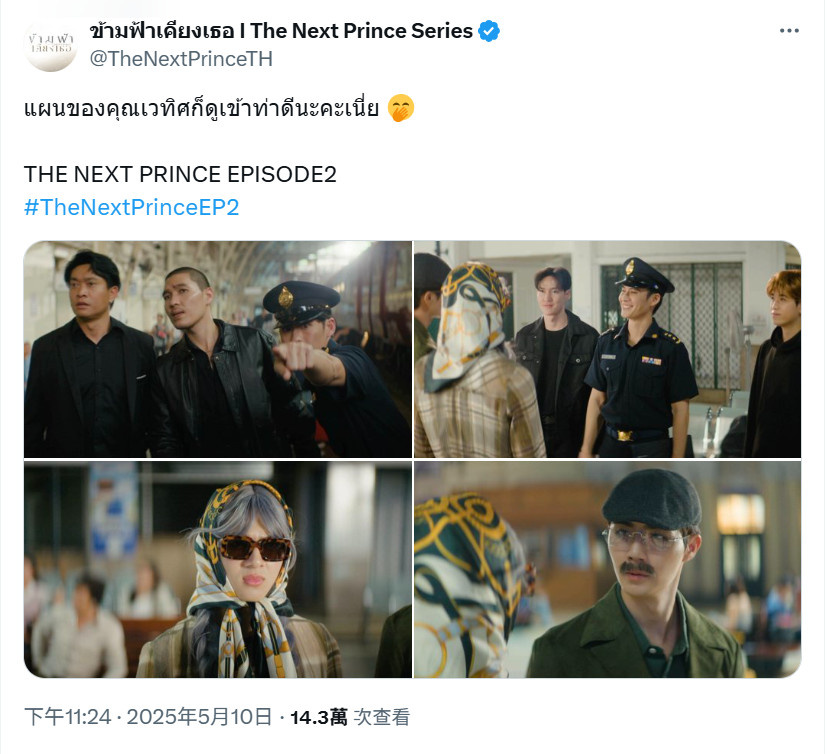Click the hooded man at second photo edge
The height and width of the screenshot is (754, 827).
click(775, 364)
